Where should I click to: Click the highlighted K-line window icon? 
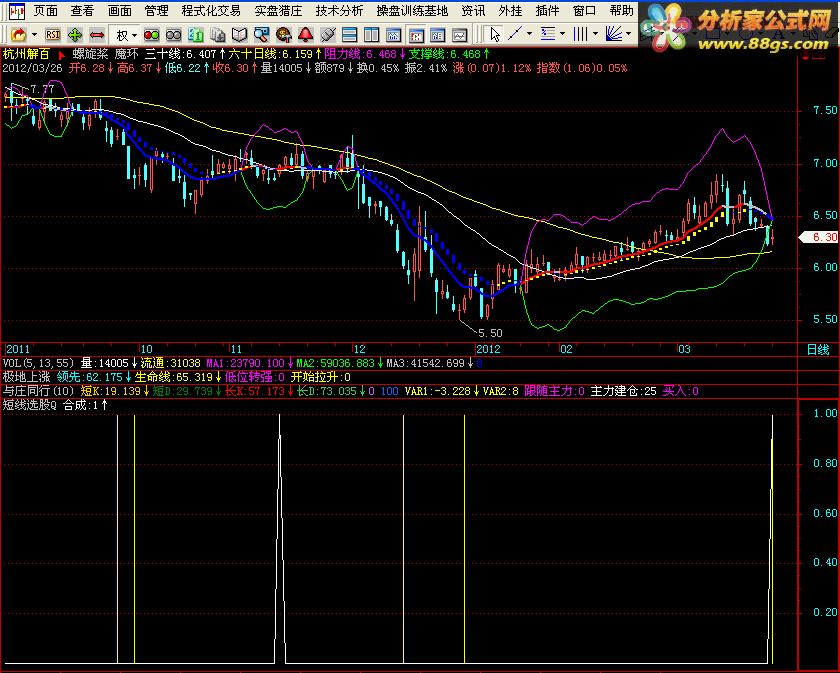coord(416,35)
